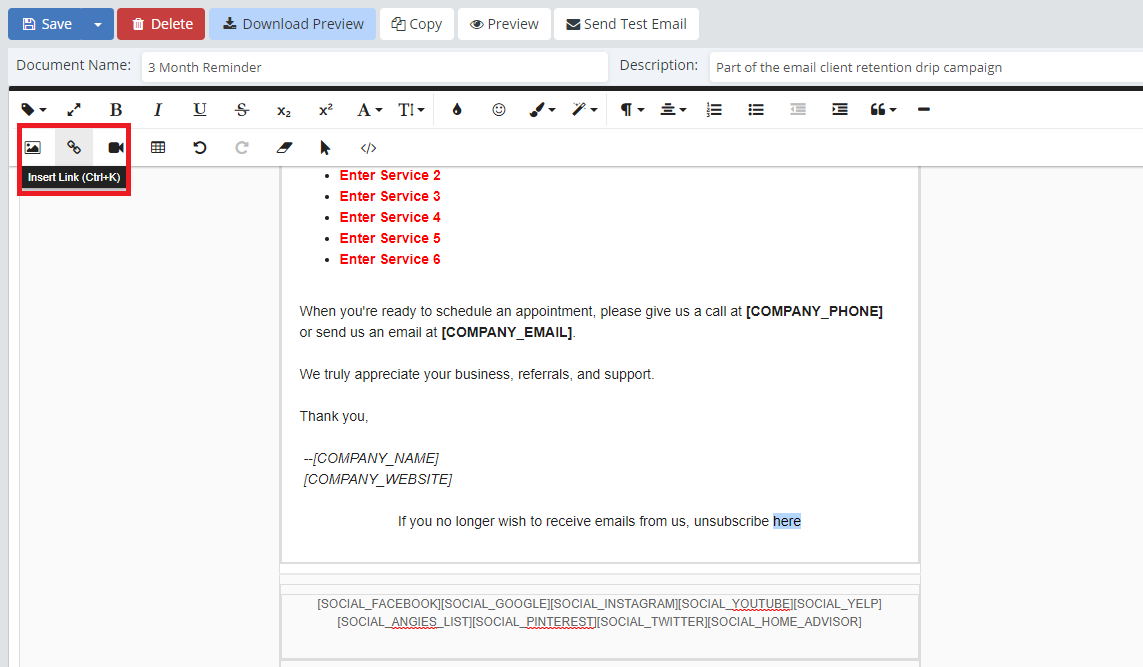Click the Download Preview button

(x=293, y=24)
